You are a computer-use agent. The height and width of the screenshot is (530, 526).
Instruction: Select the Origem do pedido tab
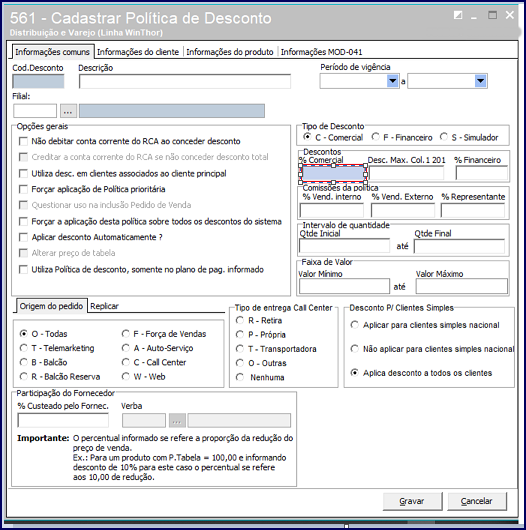pos(51,306)
